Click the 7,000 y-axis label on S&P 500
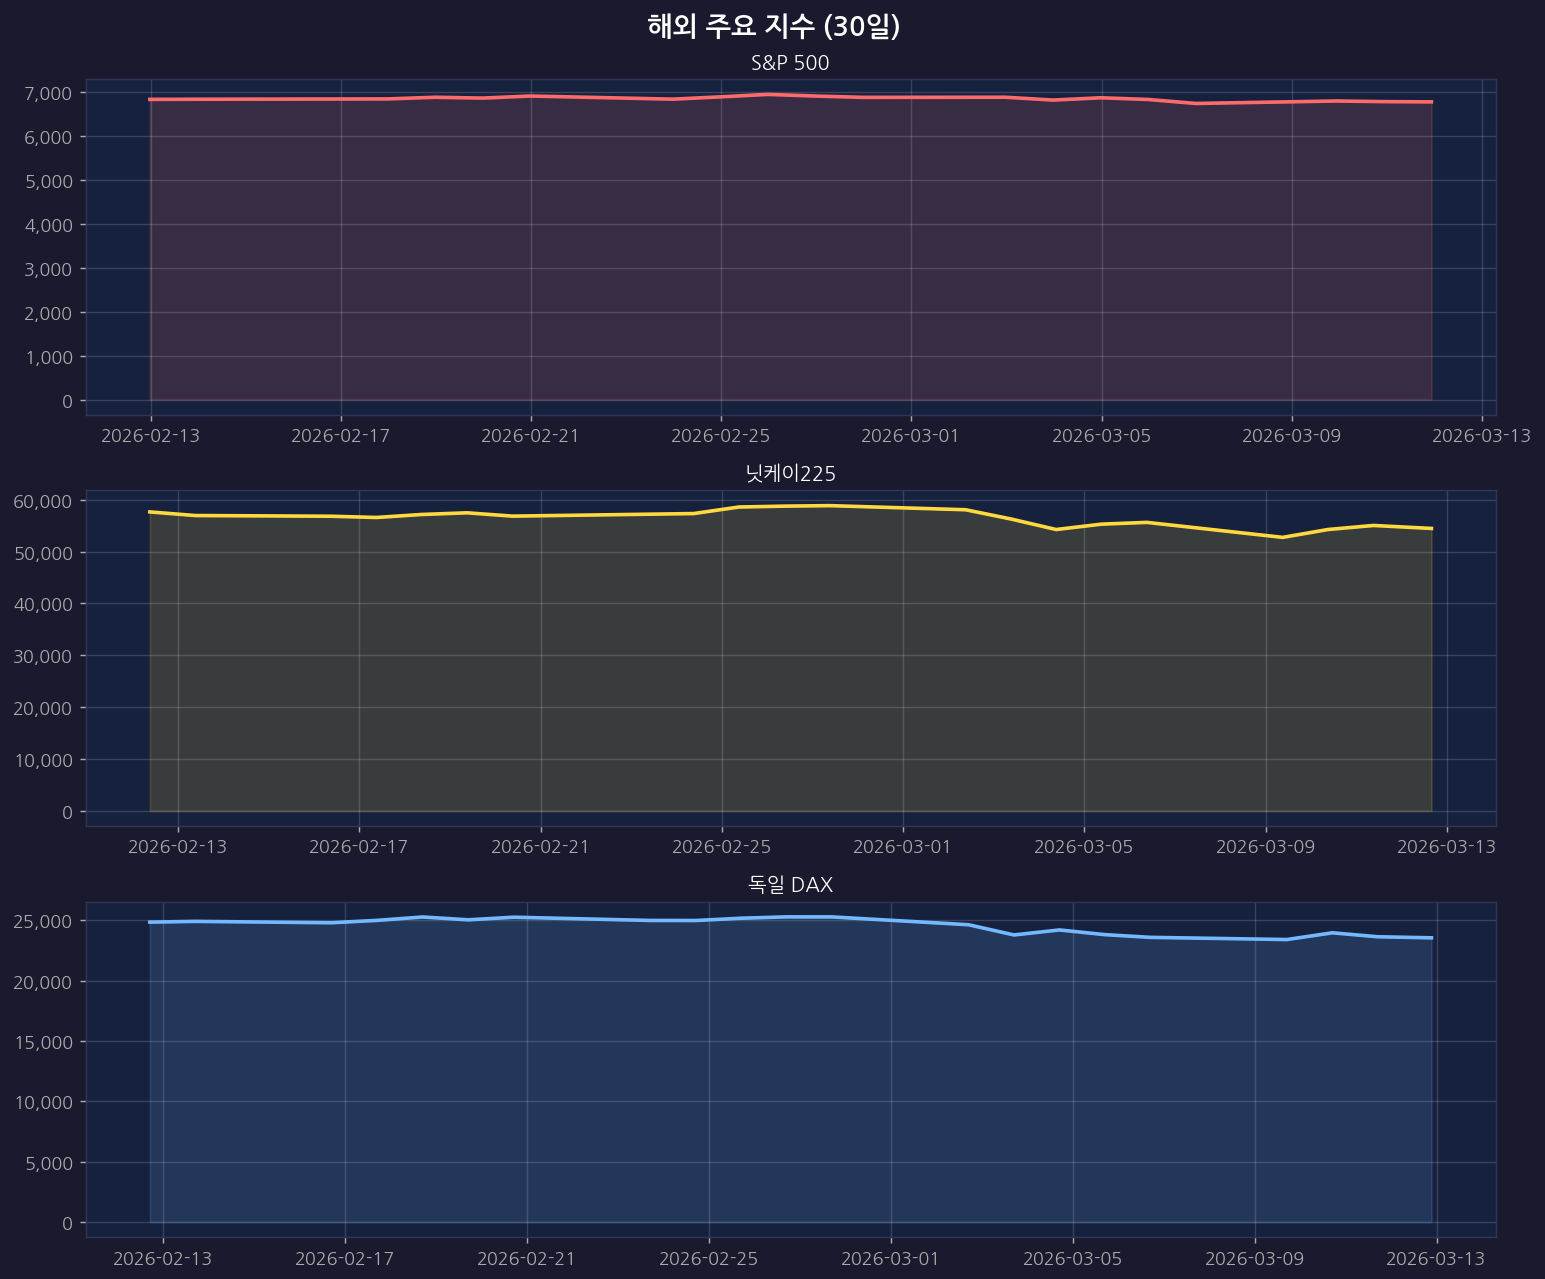The width and height of the screenshot is (1545, 1279). point(48,93)
